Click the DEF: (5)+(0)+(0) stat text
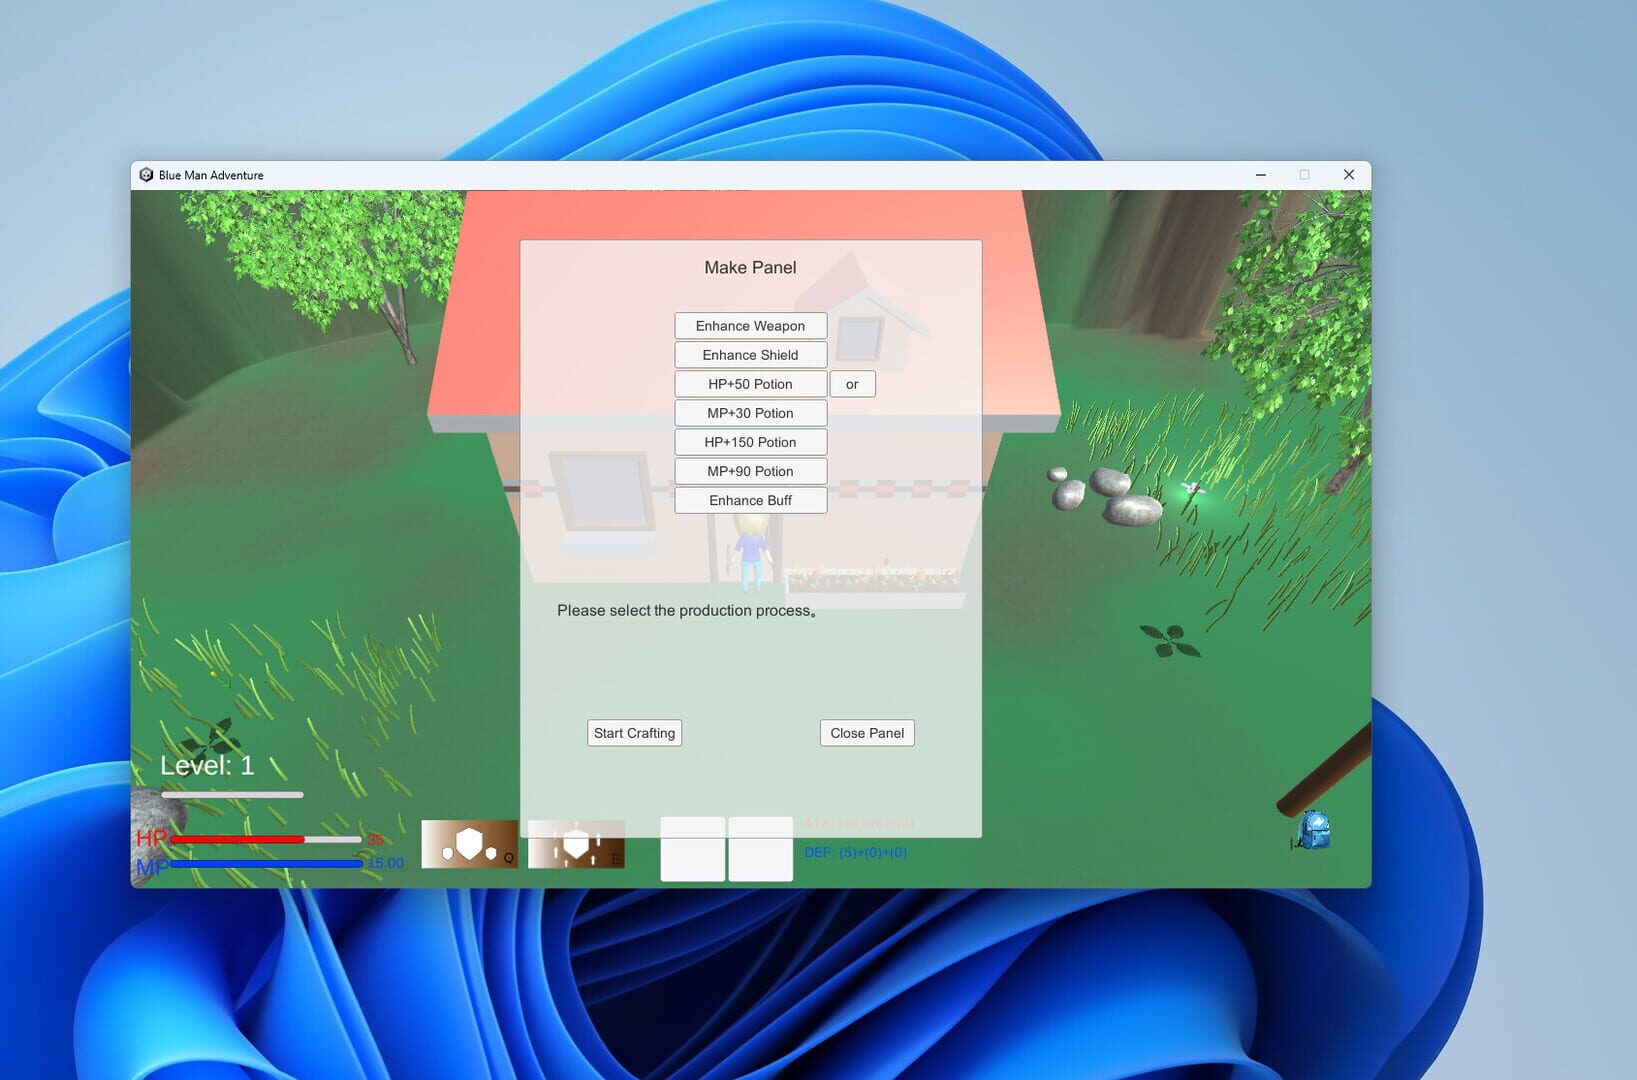Viewport: 1637px width, 1080px height. 855,853
